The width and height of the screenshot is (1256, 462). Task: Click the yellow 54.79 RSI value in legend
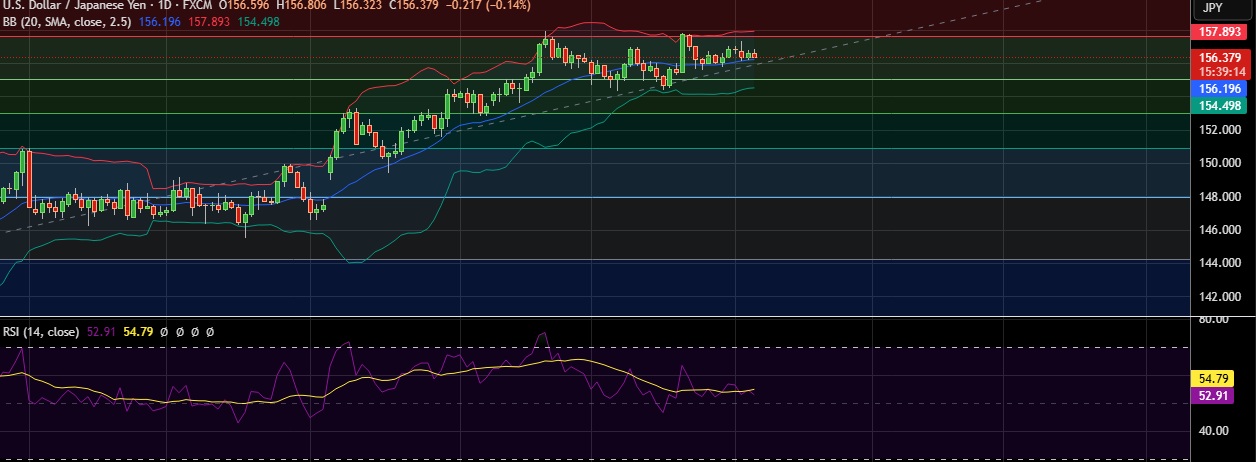138,331
